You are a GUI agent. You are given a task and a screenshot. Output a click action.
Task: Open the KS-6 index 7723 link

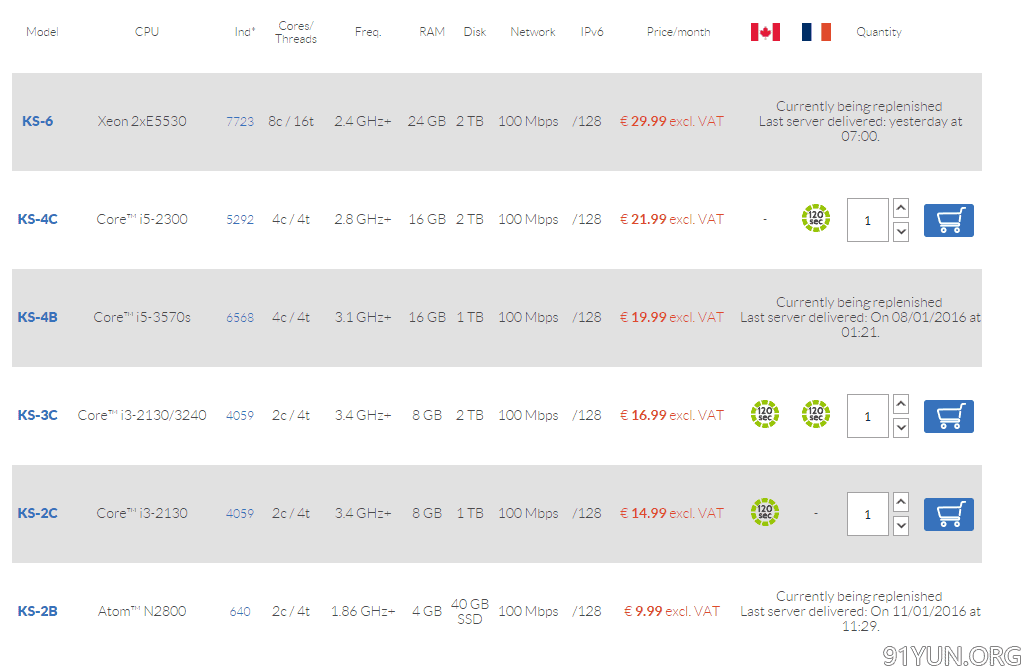click(x=240, y=122)
